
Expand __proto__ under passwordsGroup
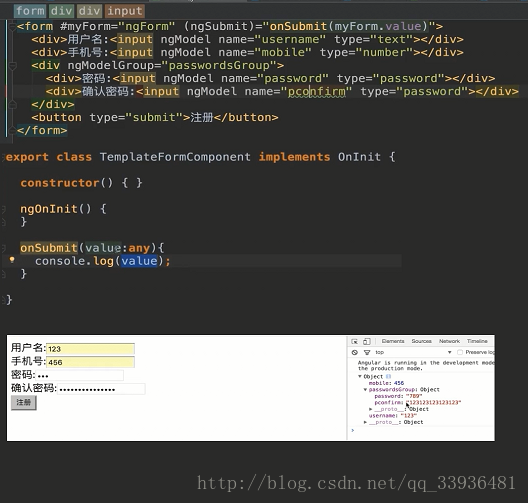(x=371, y=409)
